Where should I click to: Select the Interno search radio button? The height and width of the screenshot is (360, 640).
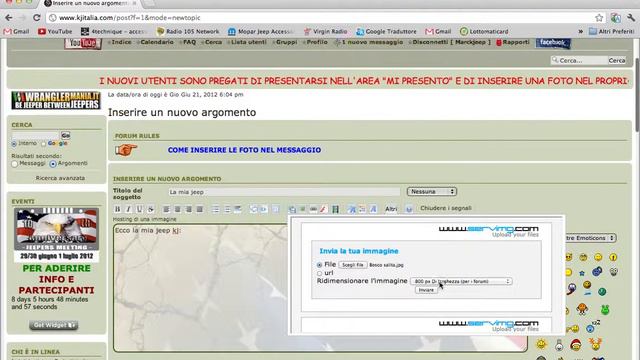[14, 144]
